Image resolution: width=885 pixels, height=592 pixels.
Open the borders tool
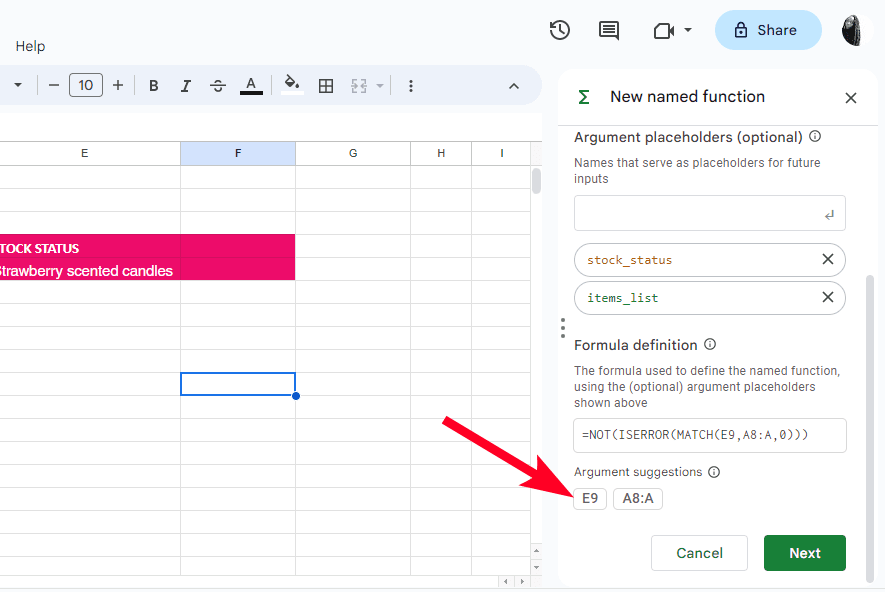[x=326, y=86]
